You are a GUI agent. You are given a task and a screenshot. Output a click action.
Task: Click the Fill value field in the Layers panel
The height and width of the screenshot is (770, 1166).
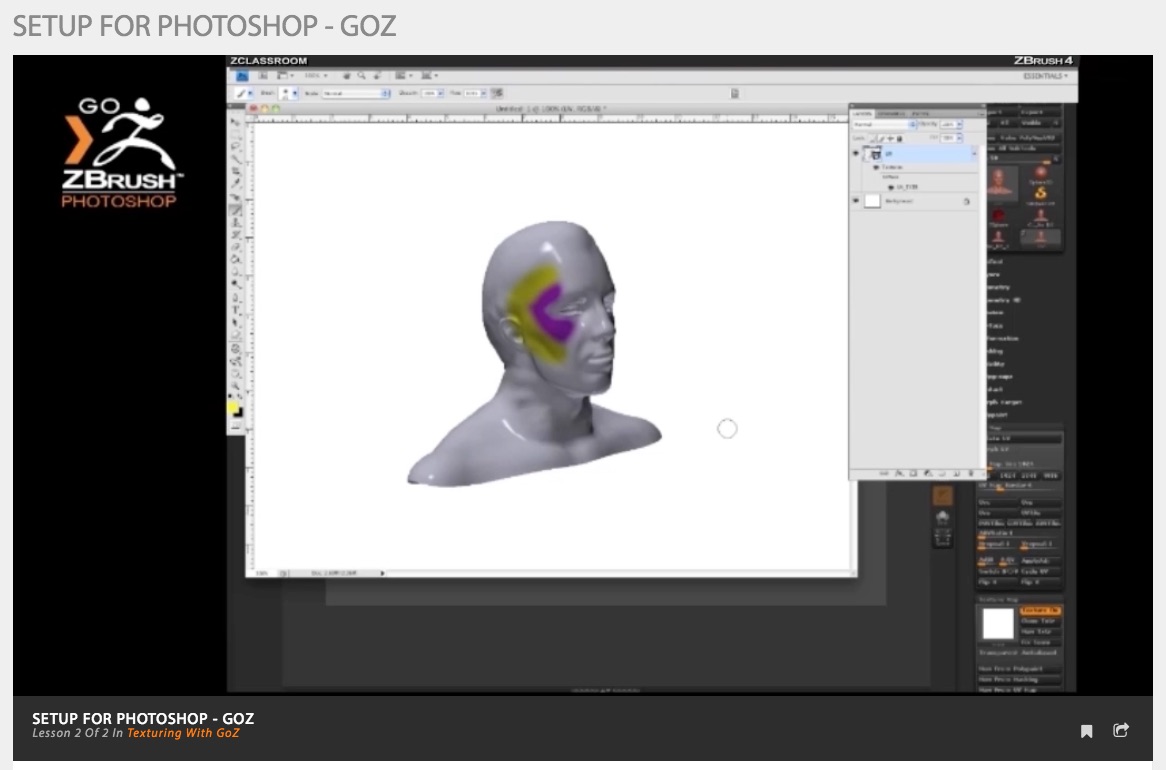[951, 138]
